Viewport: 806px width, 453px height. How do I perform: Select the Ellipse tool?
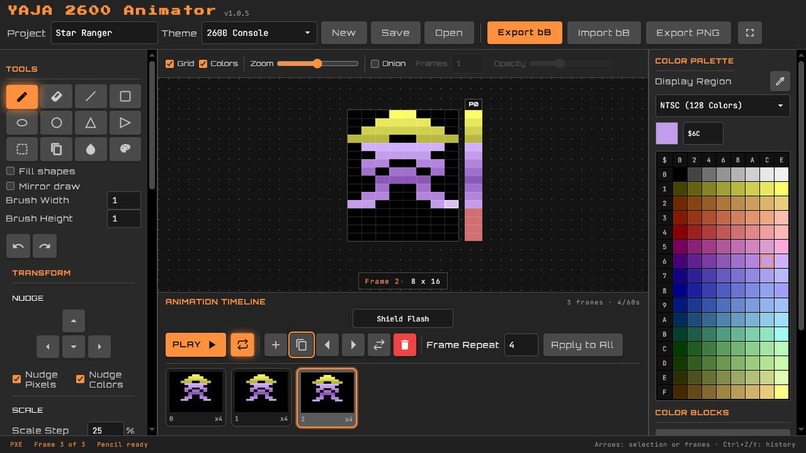click(22, 123)
